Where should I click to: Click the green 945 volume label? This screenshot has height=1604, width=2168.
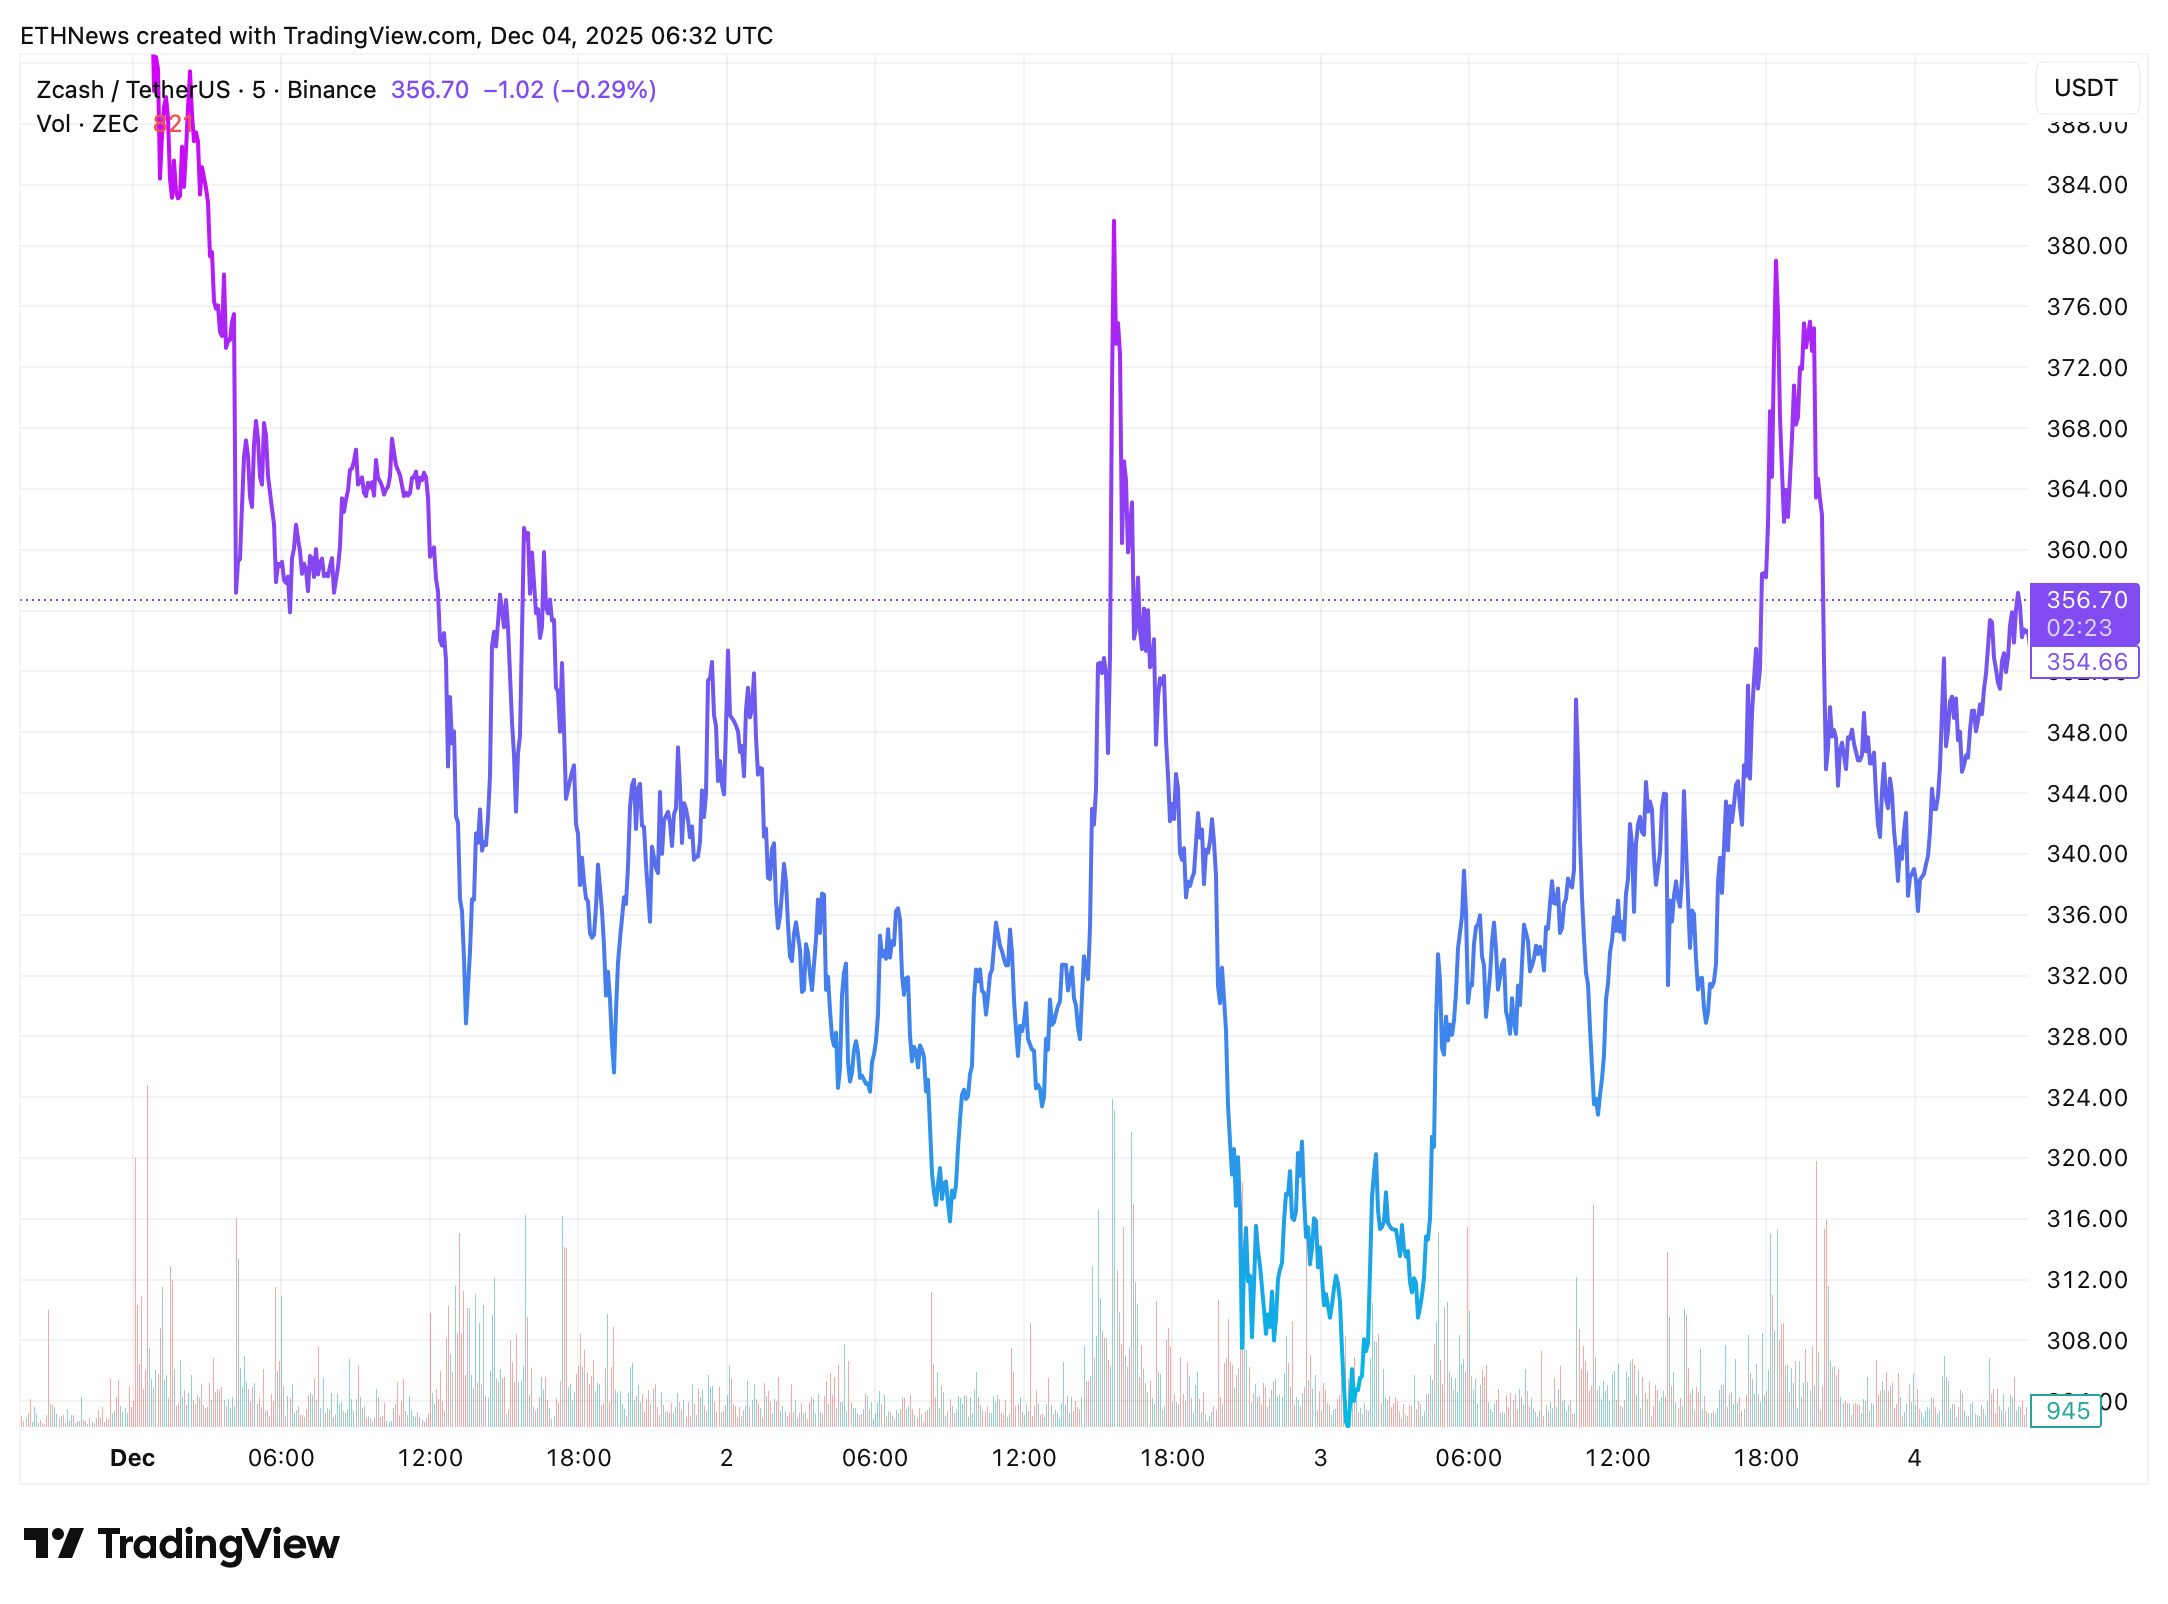click(x=2067, y=1411)
